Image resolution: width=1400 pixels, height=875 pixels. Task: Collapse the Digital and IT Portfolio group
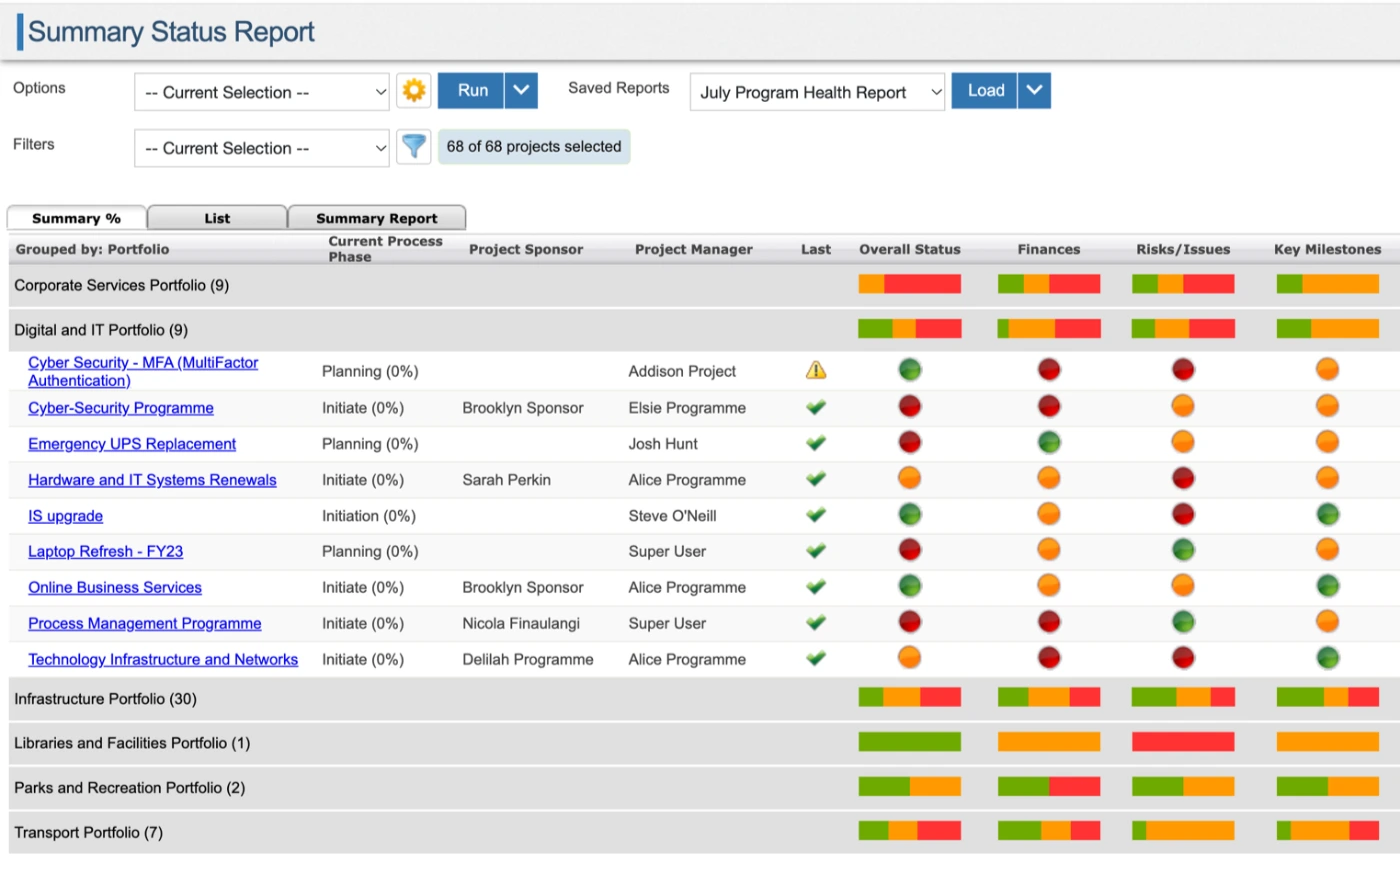click(101, 330)
